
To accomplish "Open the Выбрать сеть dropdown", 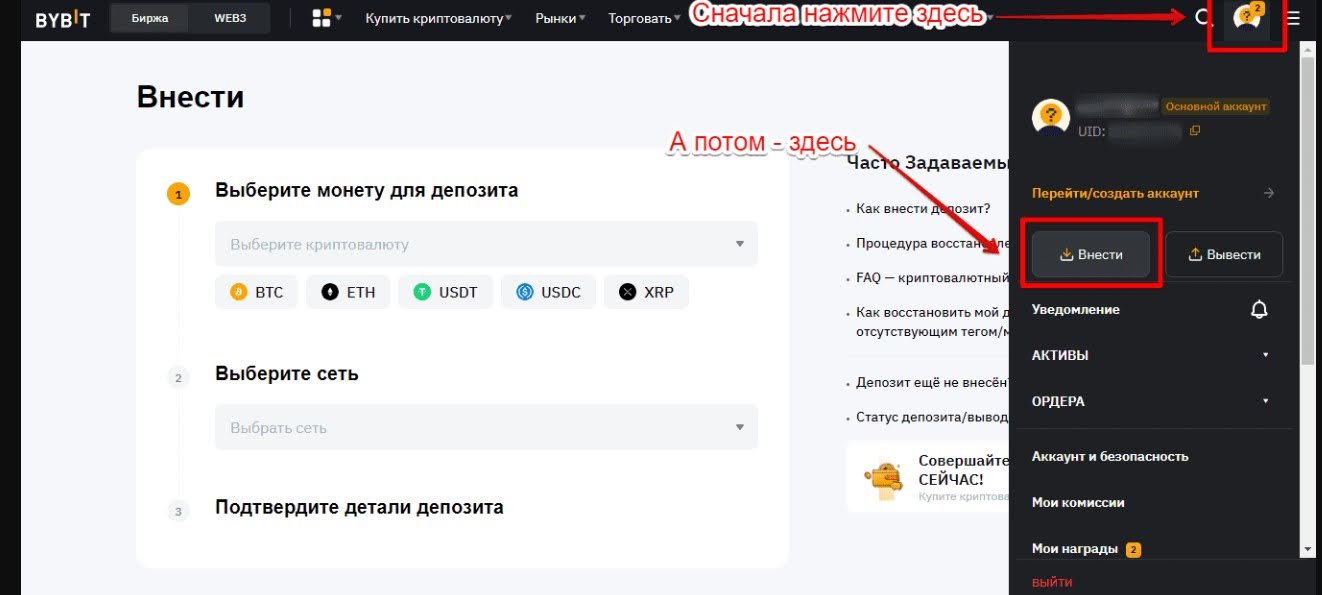I will [x=486, y=427].
